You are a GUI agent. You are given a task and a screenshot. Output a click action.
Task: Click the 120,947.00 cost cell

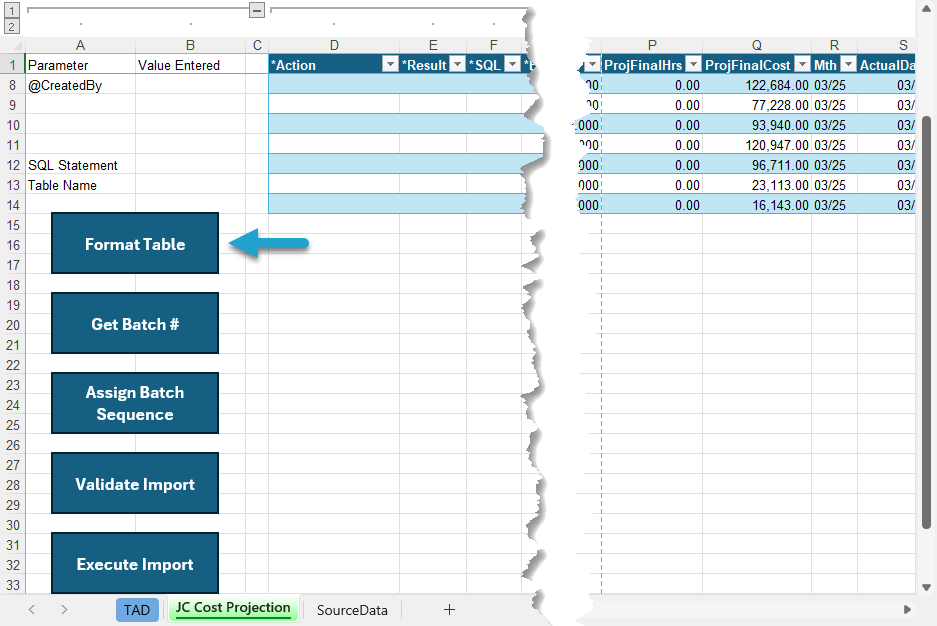[x=757, y=145]
